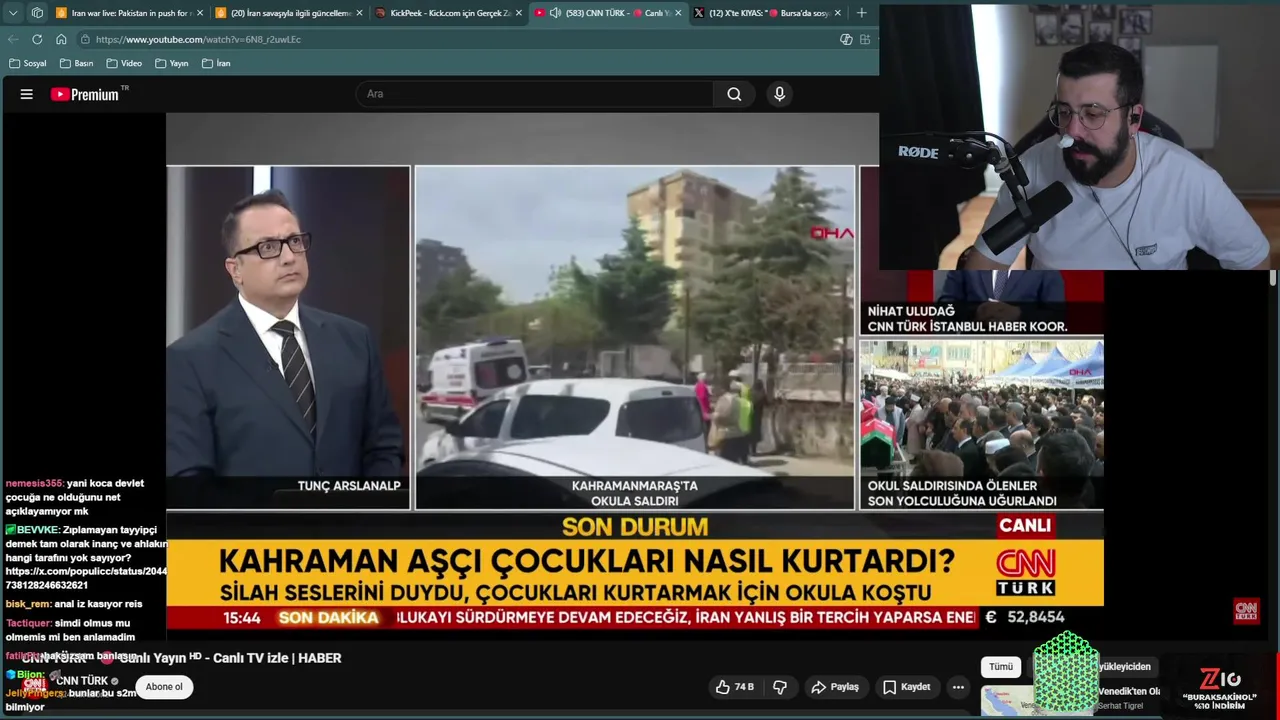Mute tab via speaker icon on CNN TÜRK tab
The height and width of the screenshot is (720, 1280).
[554, 13]
